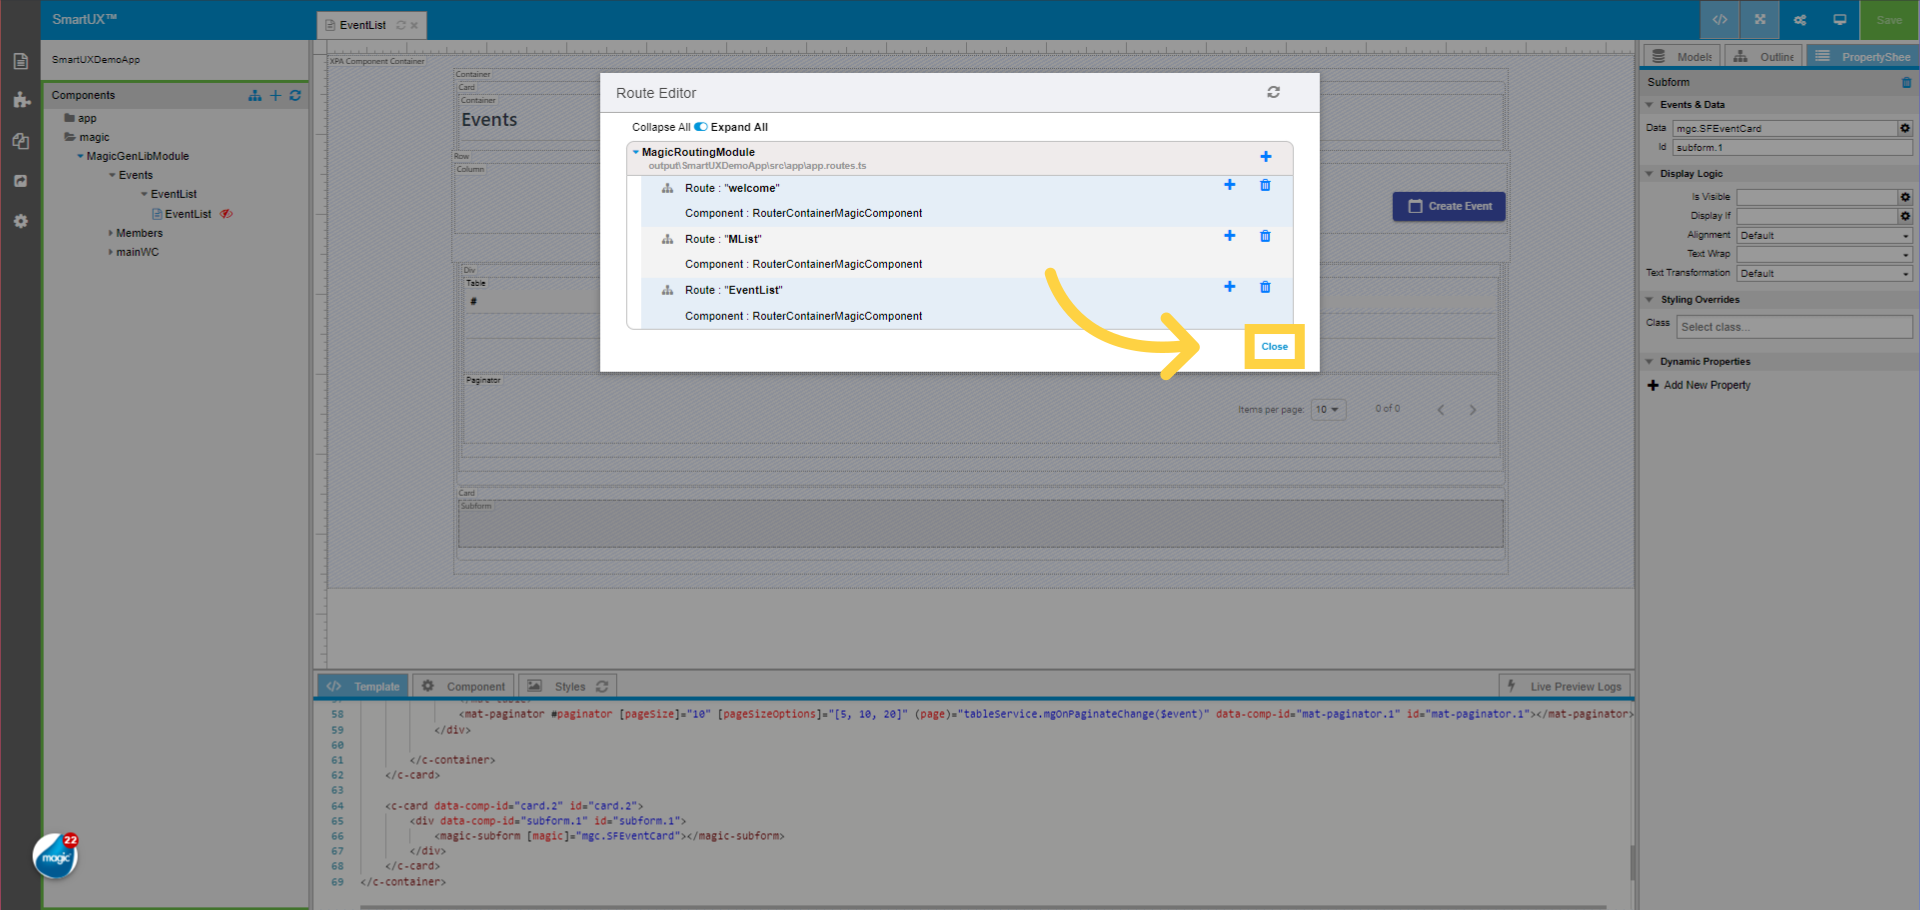Click the refresh icon in Route Editor header

click(1273, 92)
